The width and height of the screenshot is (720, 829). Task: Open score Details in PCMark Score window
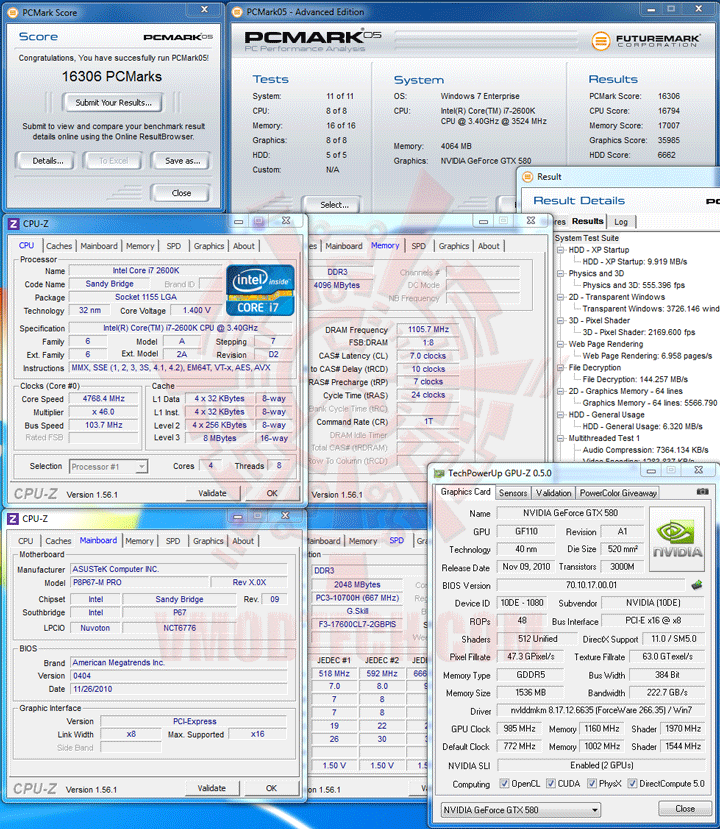48,161
